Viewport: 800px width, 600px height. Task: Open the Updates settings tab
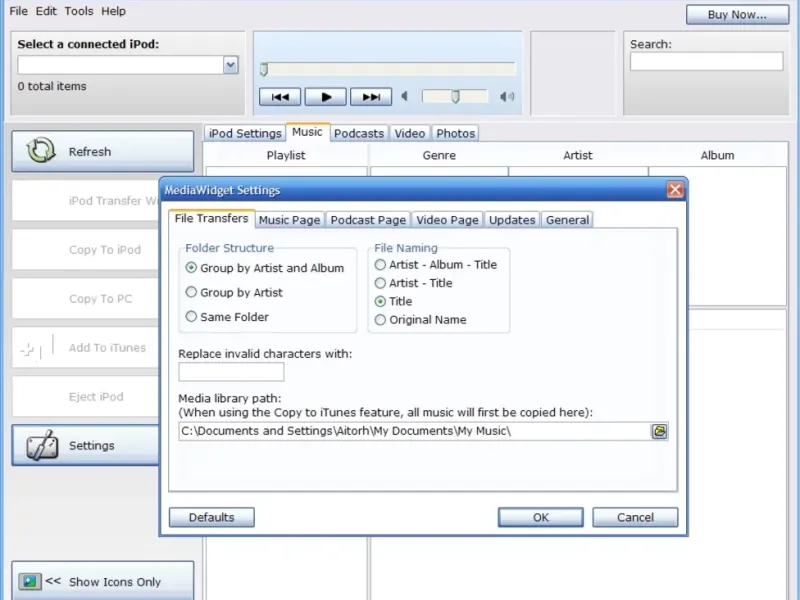click(512, 220)
